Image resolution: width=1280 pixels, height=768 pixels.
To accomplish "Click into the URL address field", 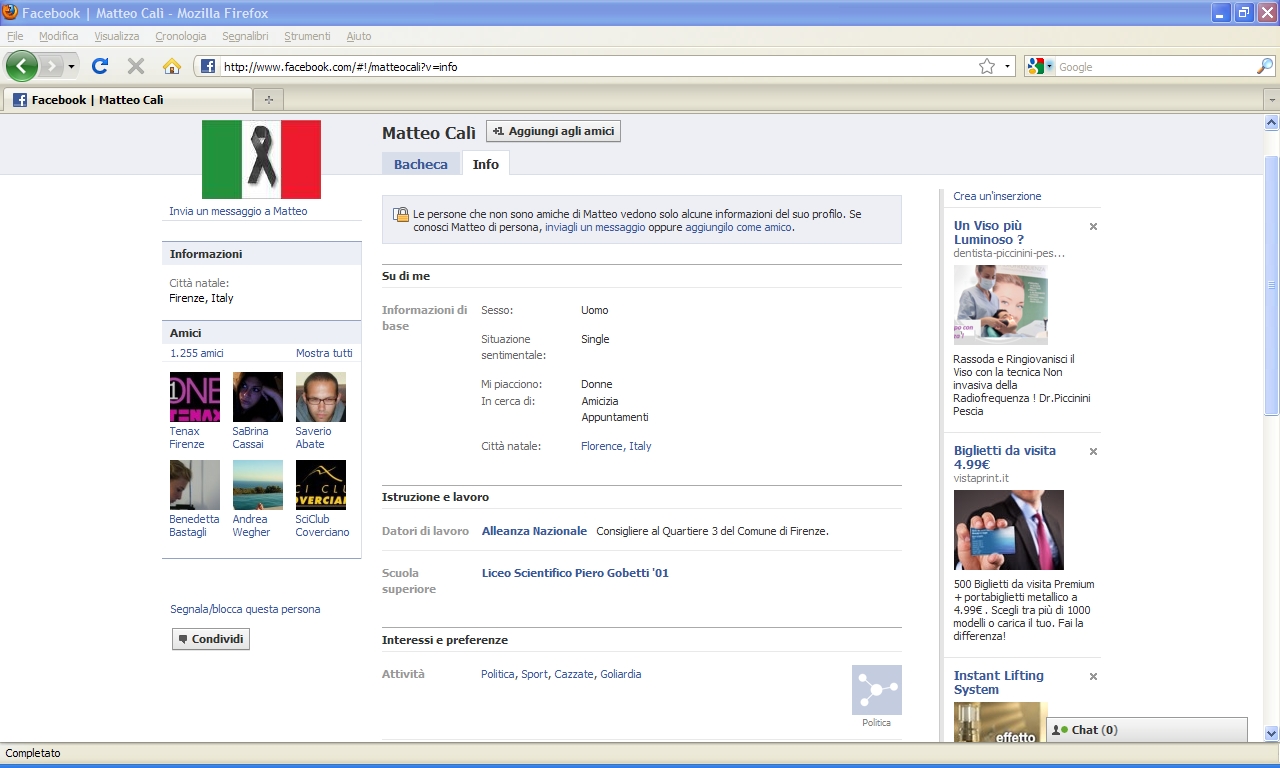I will [597, 66].
